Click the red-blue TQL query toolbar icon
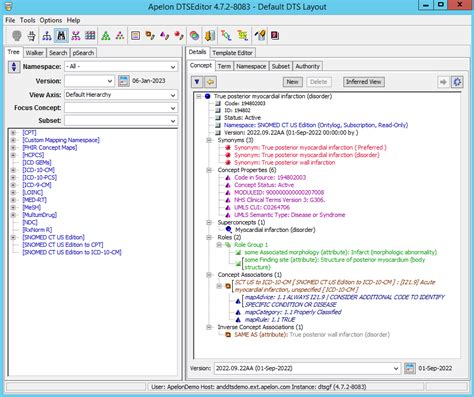 click(226, 35)
